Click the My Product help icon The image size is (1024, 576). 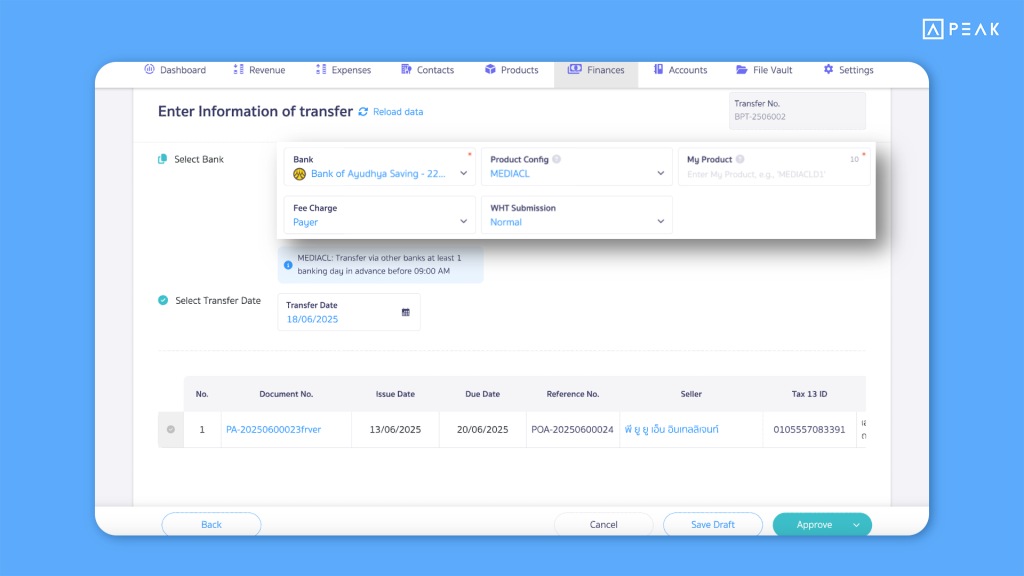click(x=742, y=160)
